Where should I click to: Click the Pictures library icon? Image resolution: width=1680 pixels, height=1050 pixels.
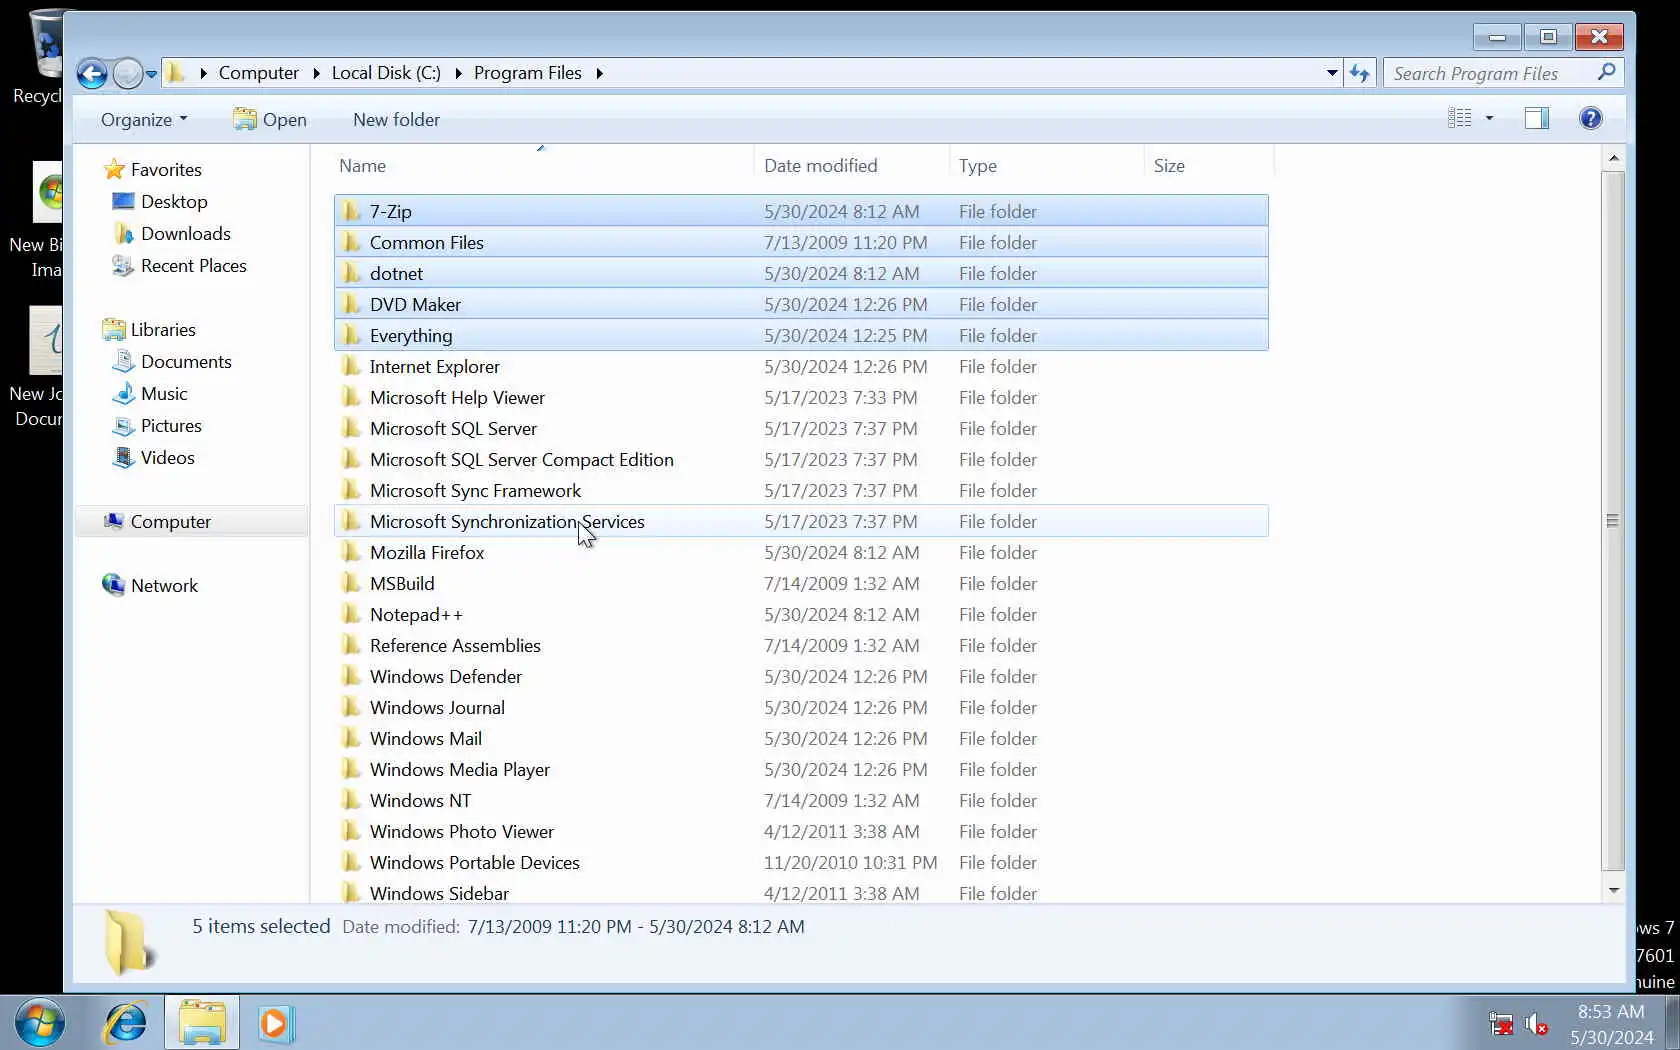tap(123, 425)
